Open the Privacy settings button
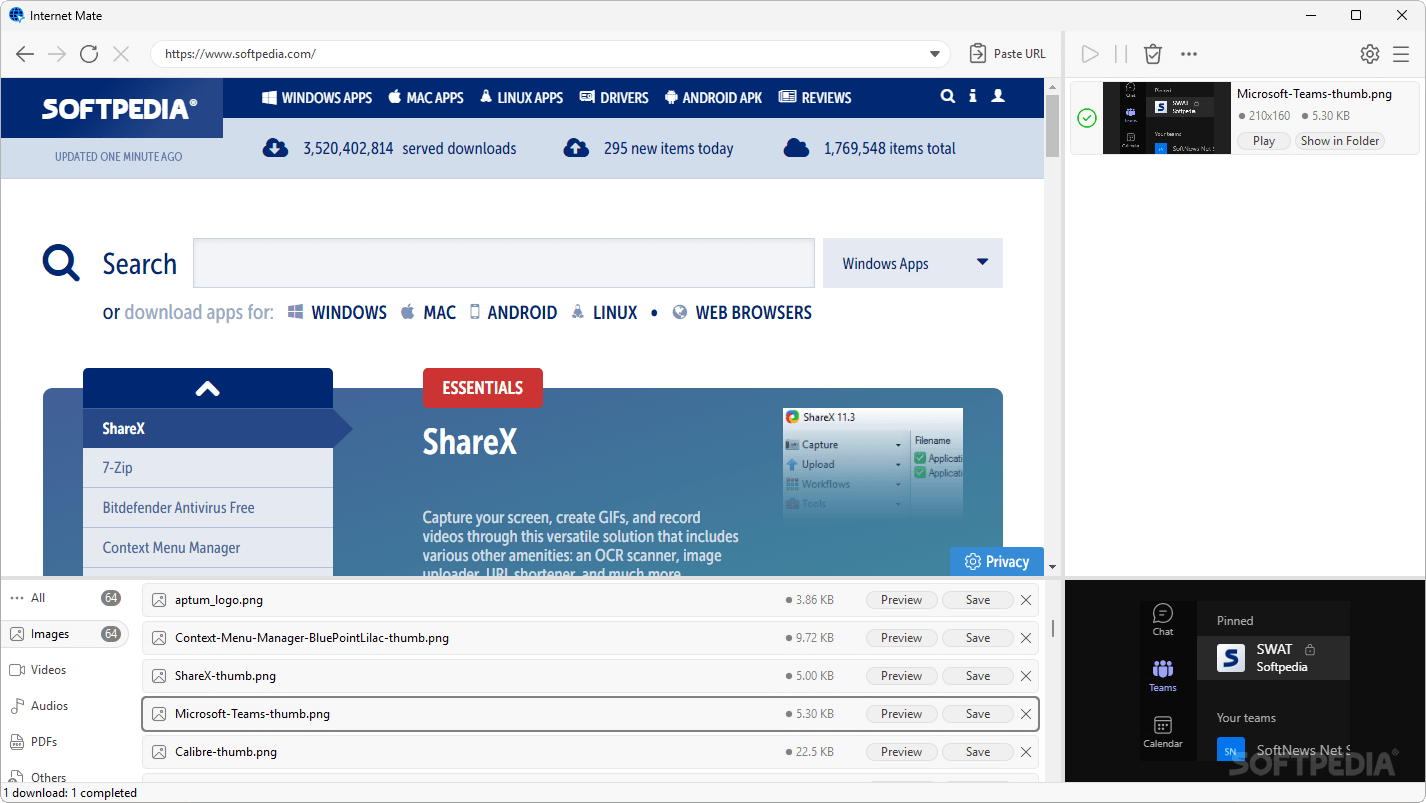This screenshot has height=803, width=1426. pos(997,562)
